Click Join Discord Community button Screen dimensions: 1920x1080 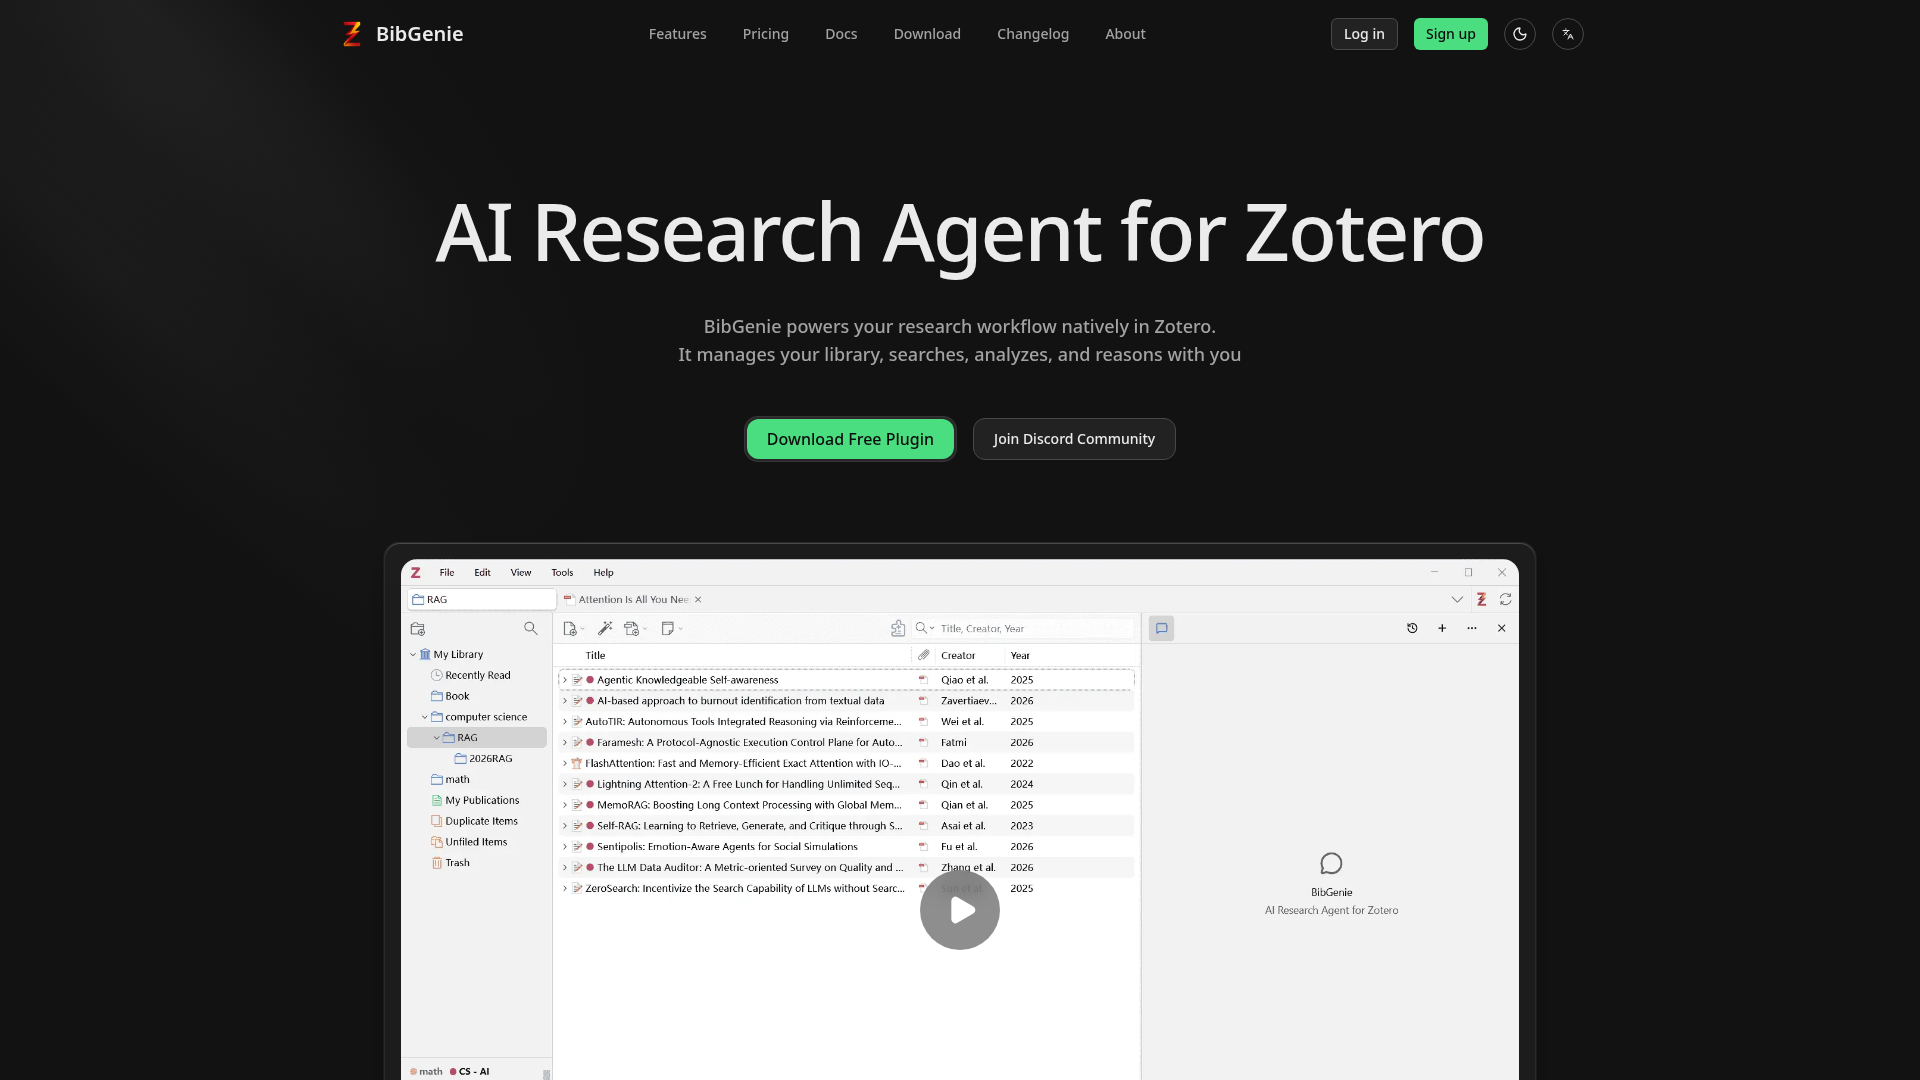[x=1074, y=439]
